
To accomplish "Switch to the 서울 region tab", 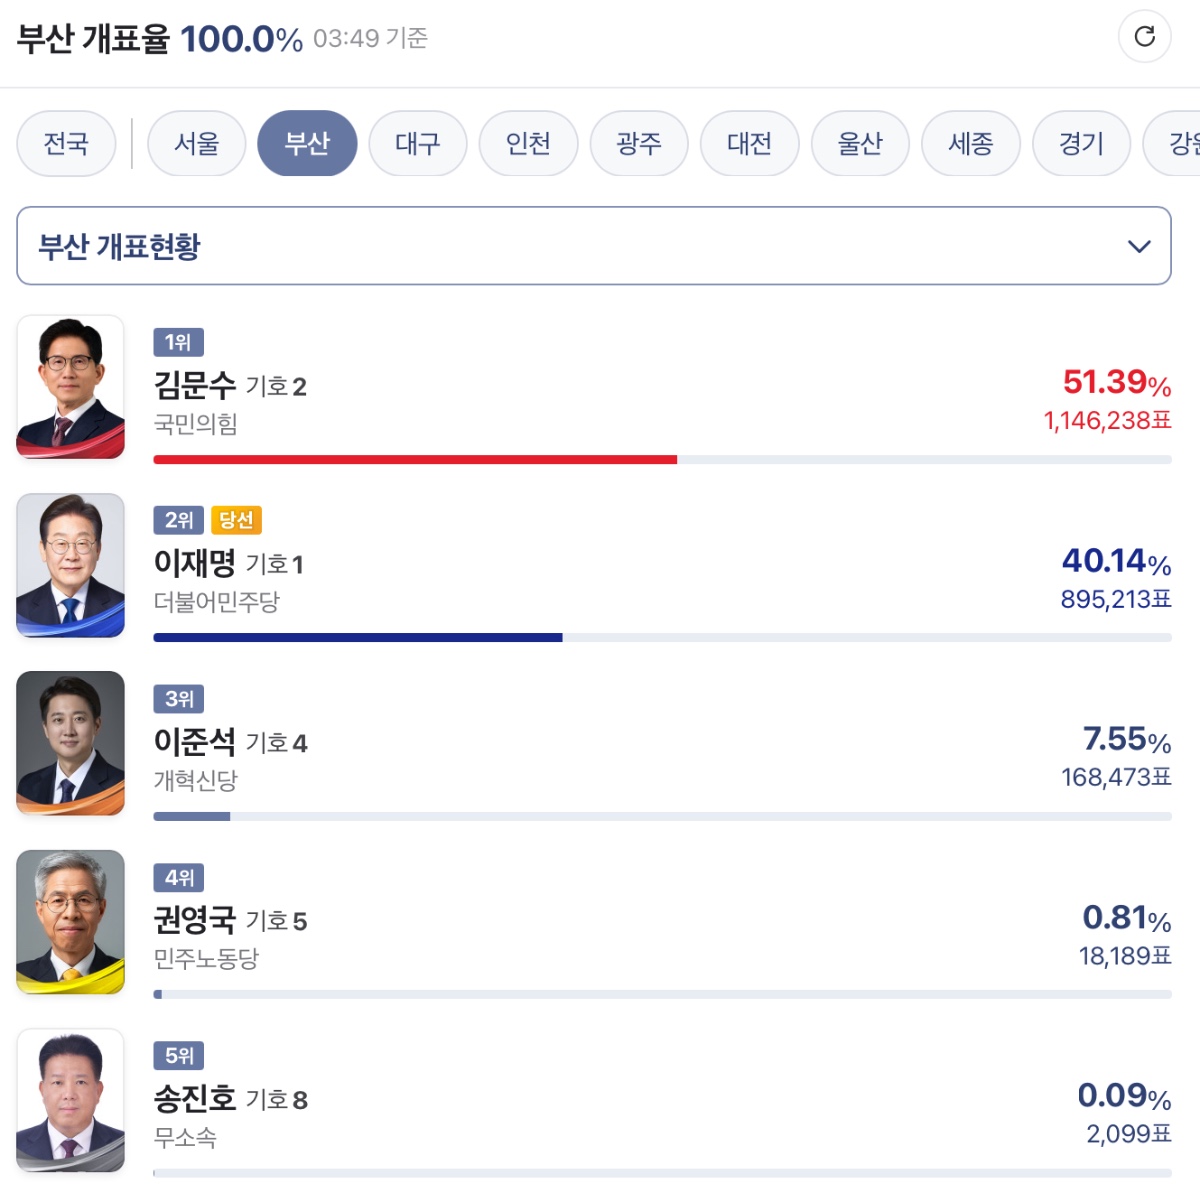I will click(196, 143).
